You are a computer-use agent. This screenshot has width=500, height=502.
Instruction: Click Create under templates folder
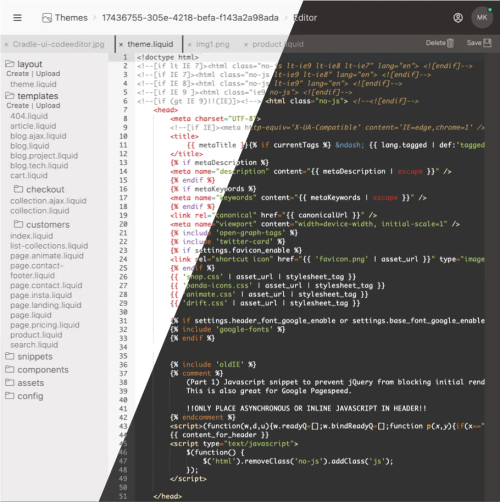pos(18,106)
